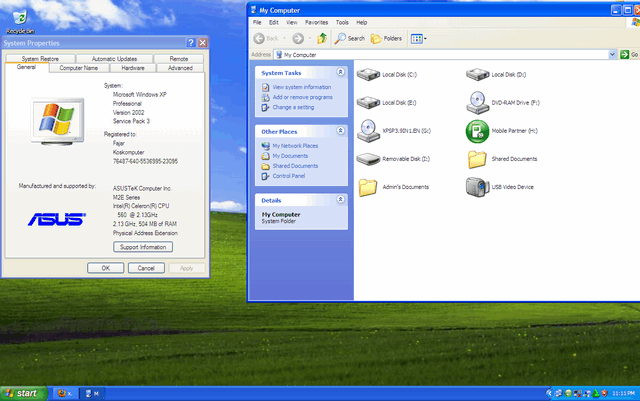Click the Go button beside address bar
The image size is (640, 401).
pos(629,54)
